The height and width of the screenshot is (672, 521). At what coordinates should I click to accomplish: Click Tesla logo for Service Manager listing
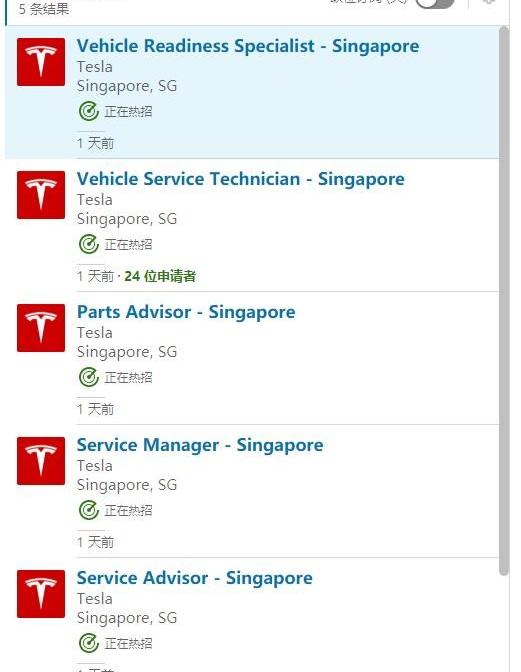pos(41,461)
